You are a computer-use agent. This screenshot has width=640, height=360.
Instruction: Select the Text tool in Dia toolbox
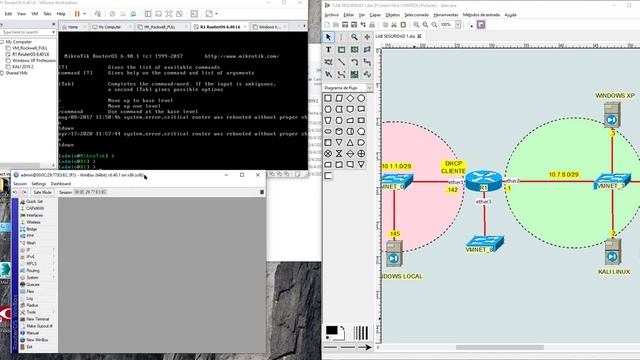pyautogui.click(x=328, y=50)
